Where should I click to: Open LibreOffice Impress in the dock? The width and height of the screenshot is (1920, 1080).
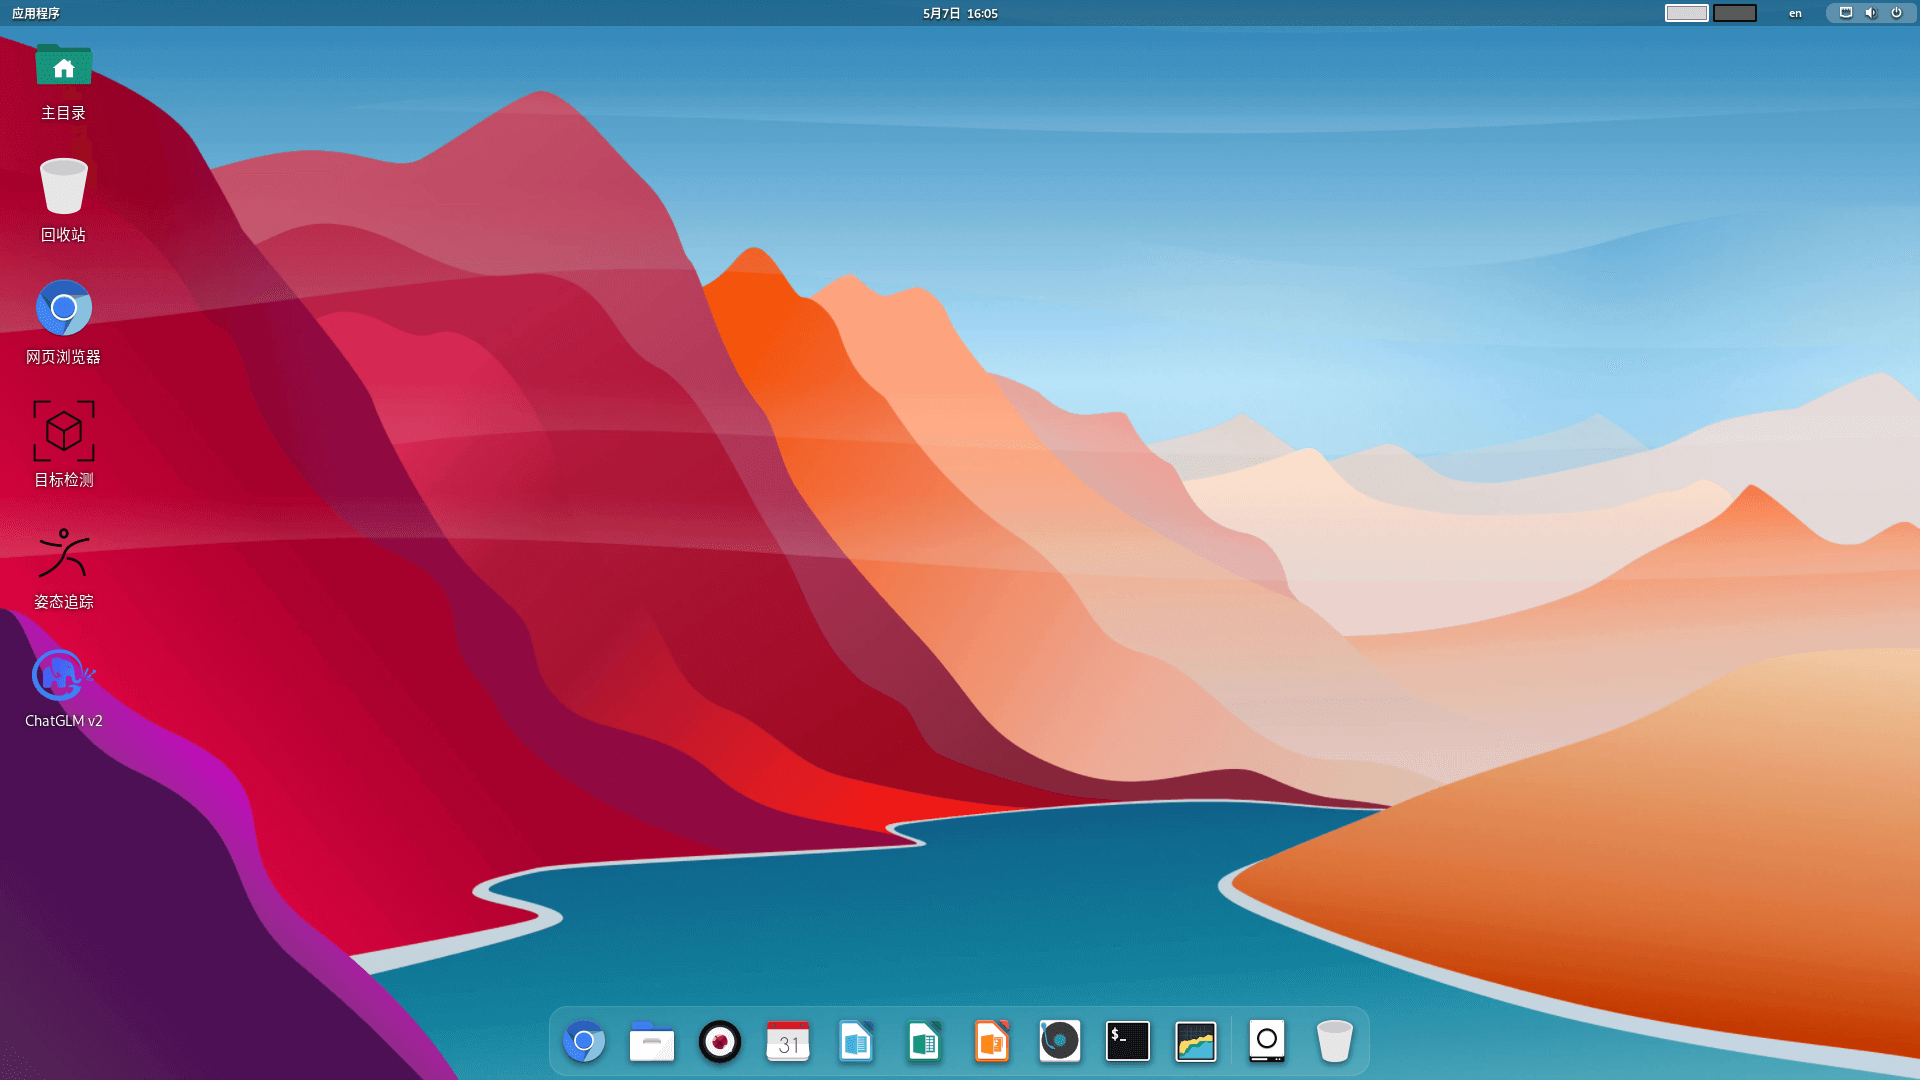tap(992, 1041)
